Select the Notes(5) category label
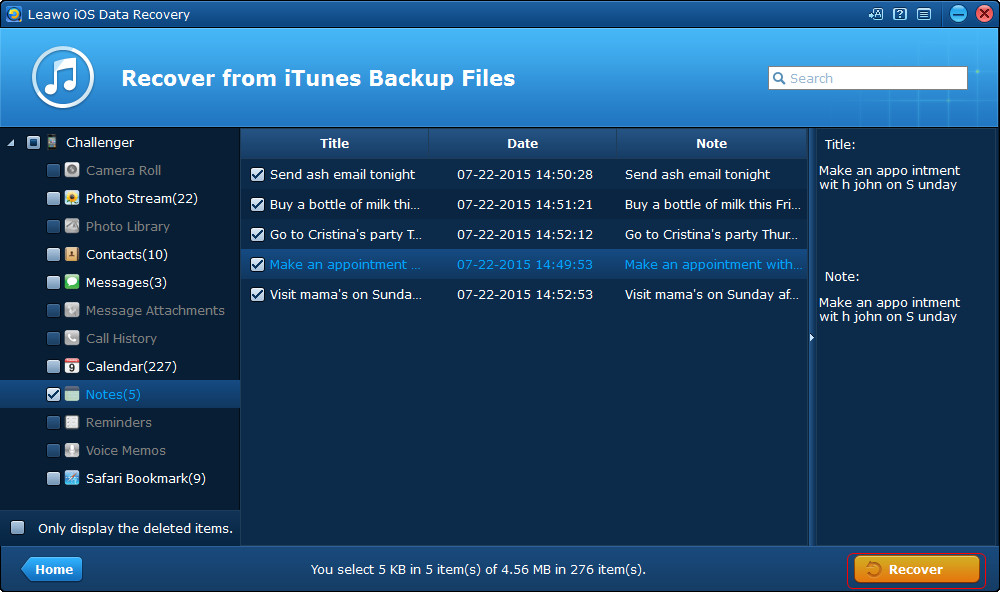This screenshot has width=1000, height=592. [113, 394]
